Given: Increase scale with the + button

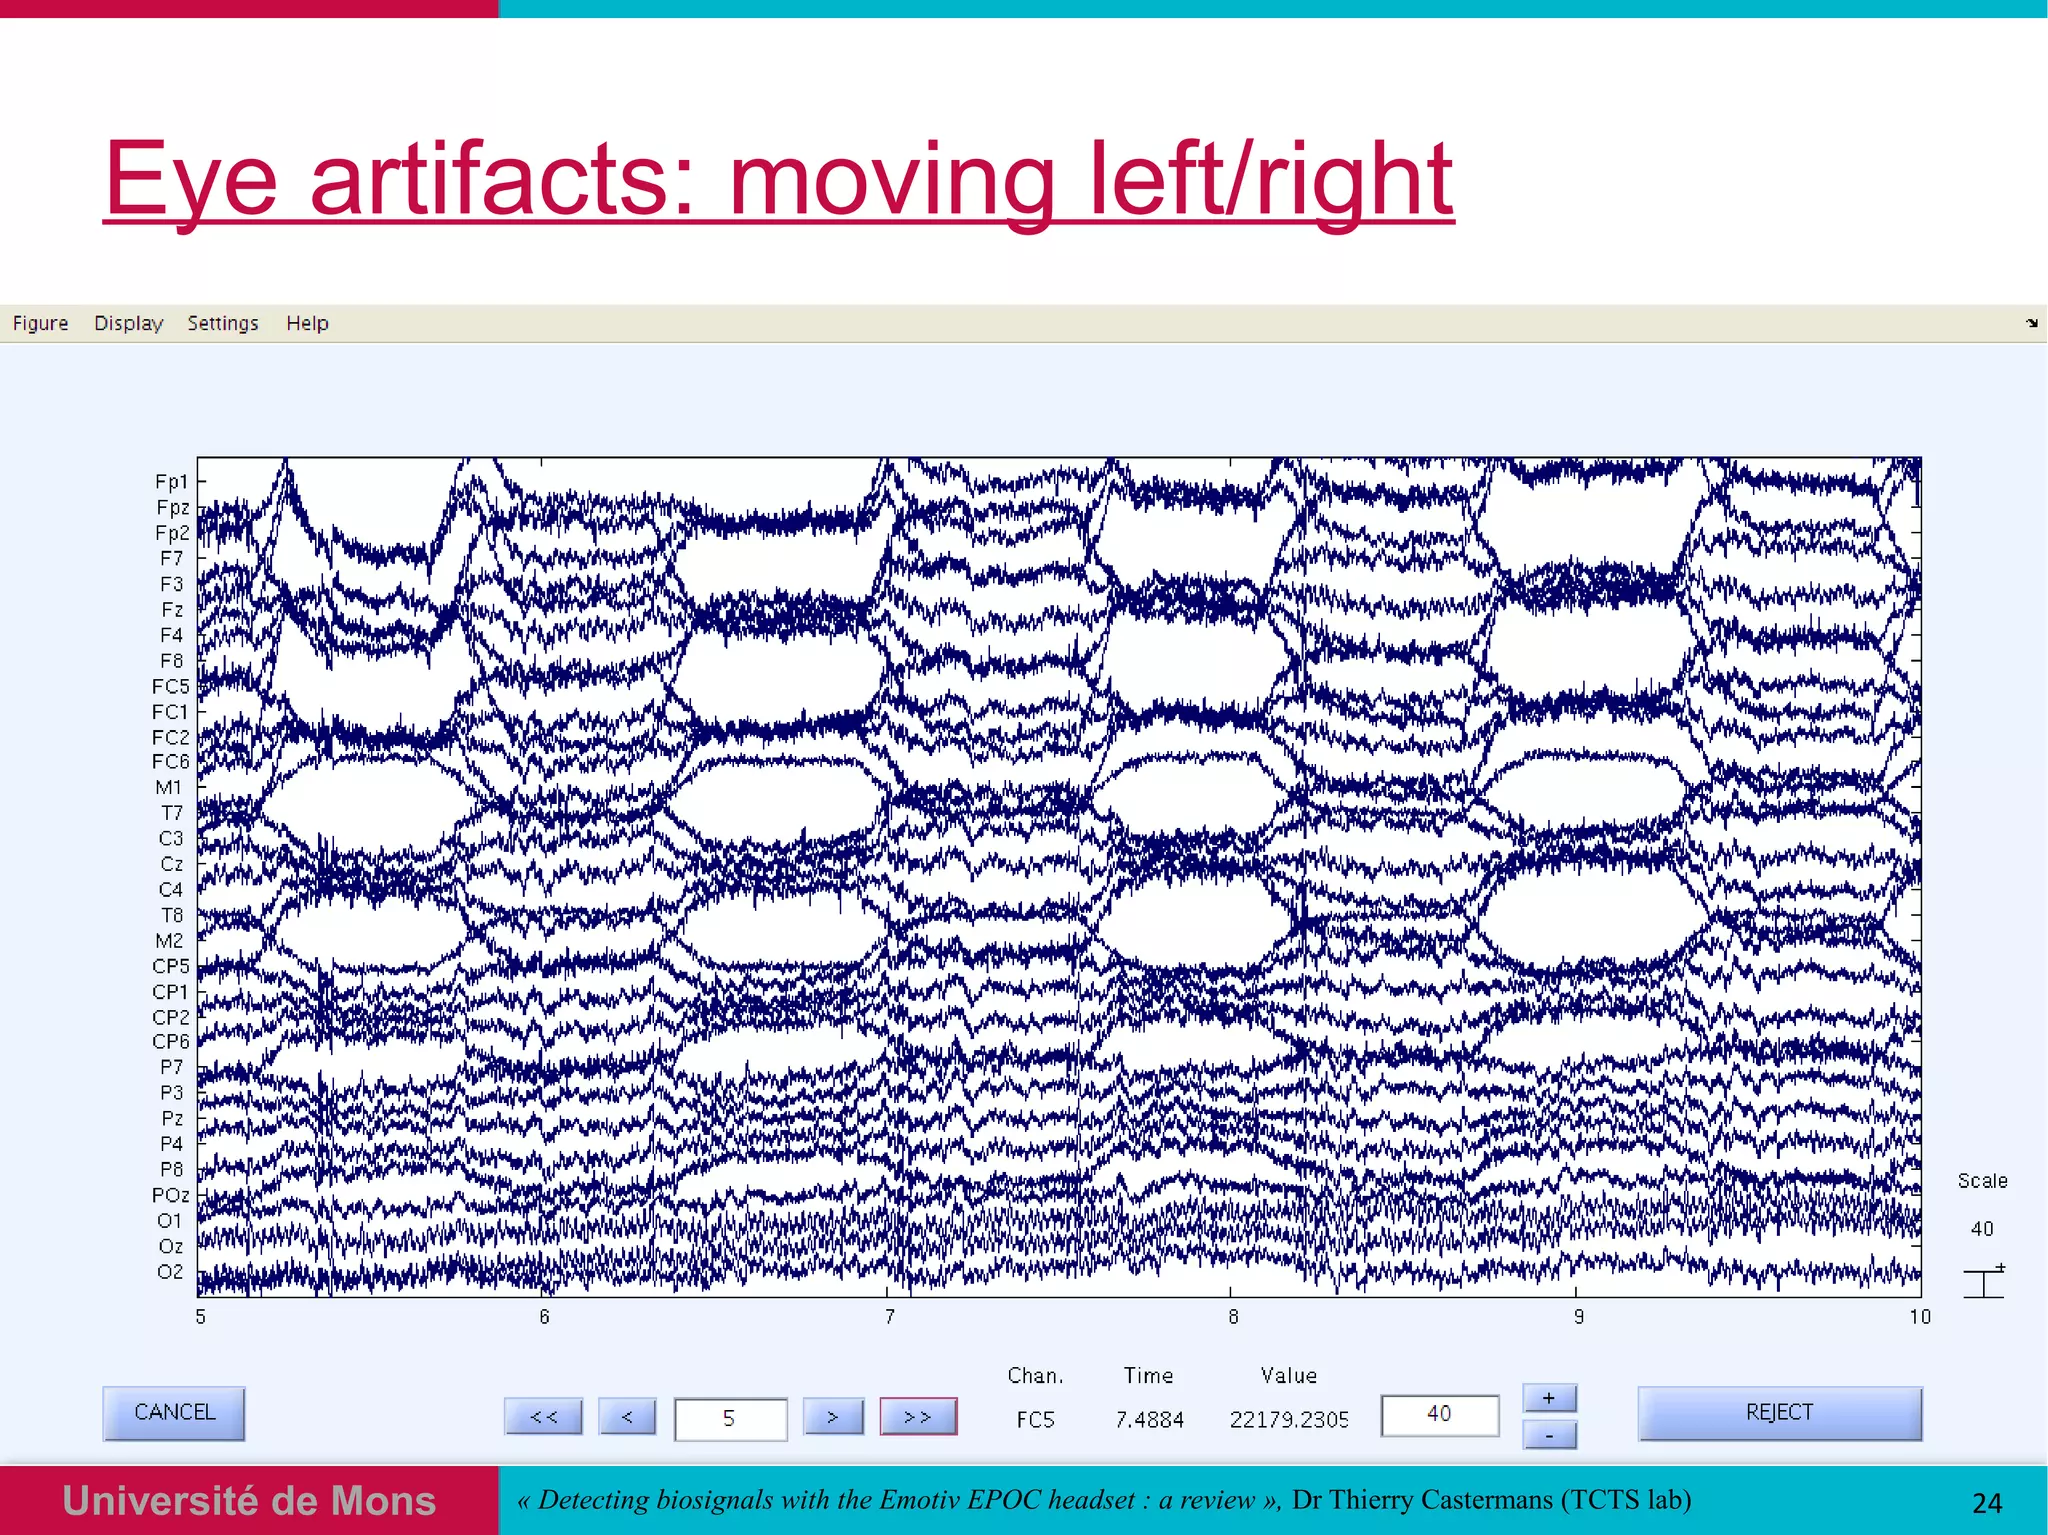Looking at the screenshot, I should click(x=1549, y=1398).
